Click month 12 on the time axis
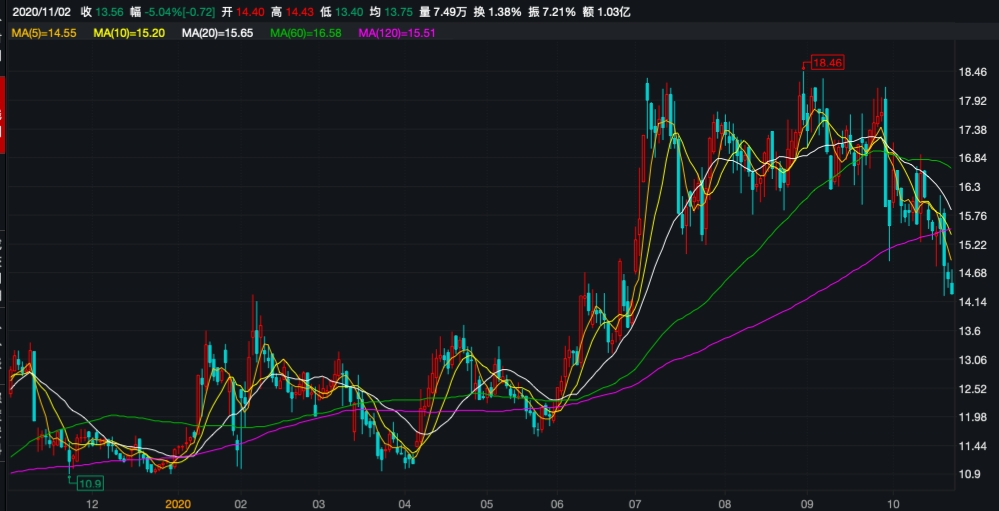999x511 pixels. click(x=92, y=503)
